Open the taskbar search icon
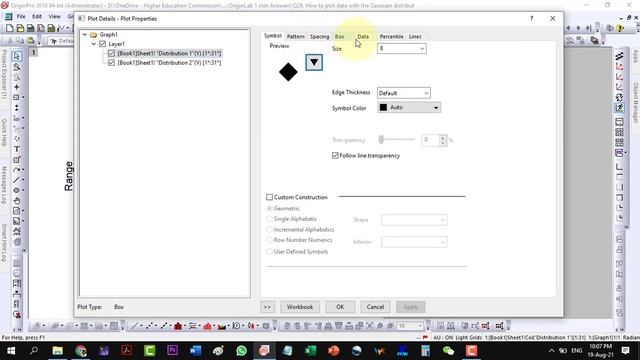640x360 pixels. [x=34, y=351]
